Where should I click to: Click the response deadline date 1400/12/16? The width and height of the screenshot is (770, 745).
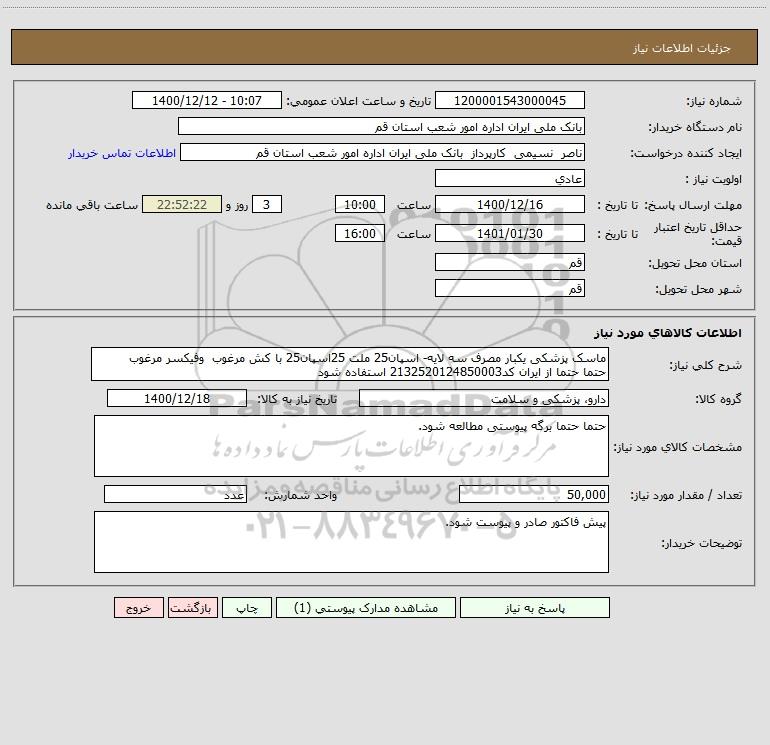[510, 204]
